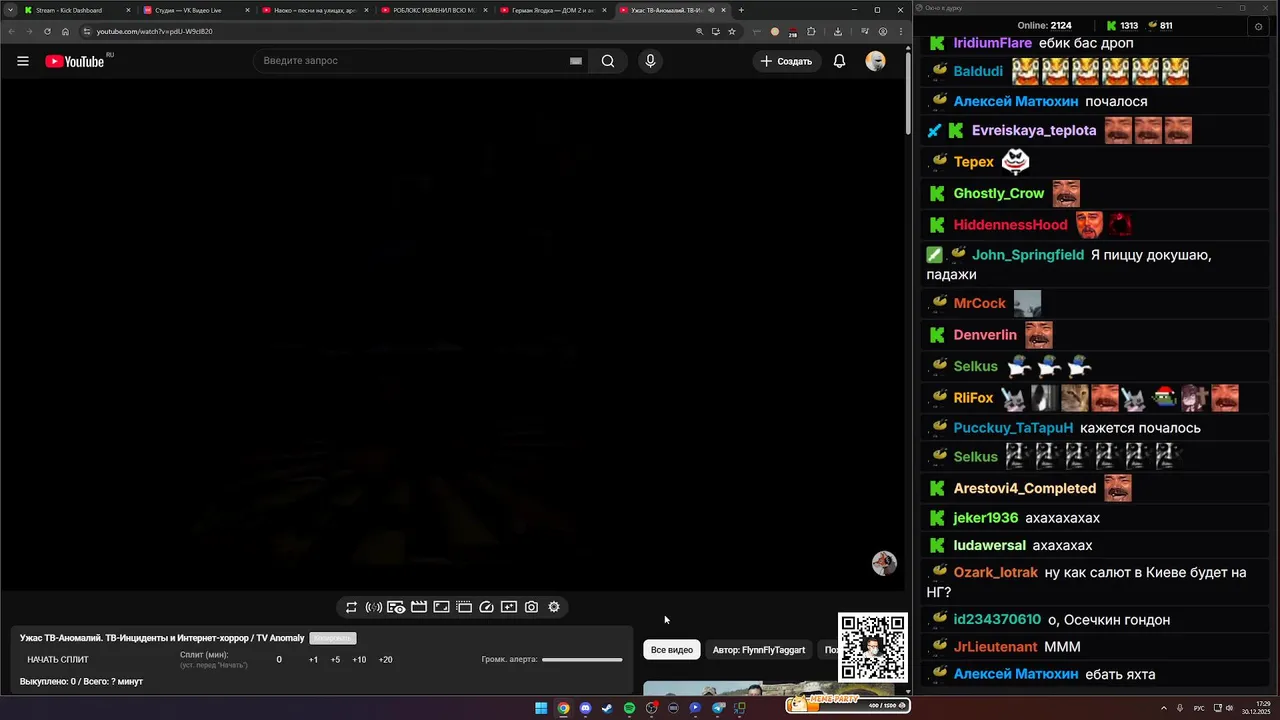This screenshot has width=1280, height=720.
Task: Open a new browser tab
Action: click(741, 10)
